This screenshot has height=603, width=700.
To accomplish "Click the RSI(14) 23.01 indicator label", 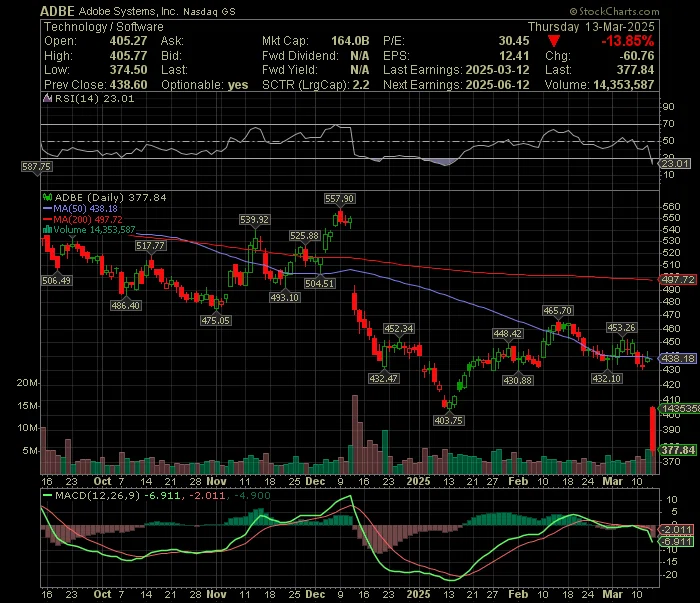I will [95, 99].
